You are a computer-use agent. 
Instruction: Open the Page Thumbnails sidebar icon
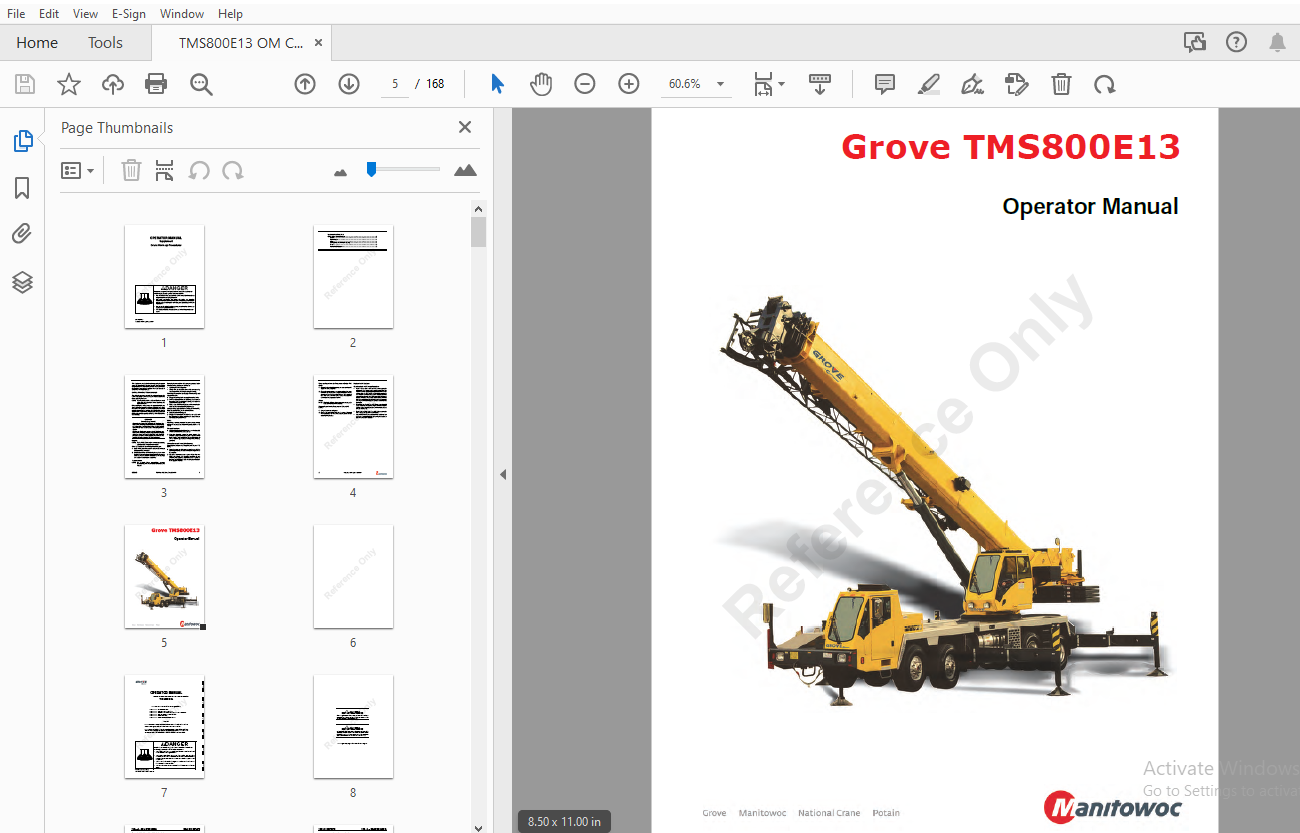coord(23,141)
